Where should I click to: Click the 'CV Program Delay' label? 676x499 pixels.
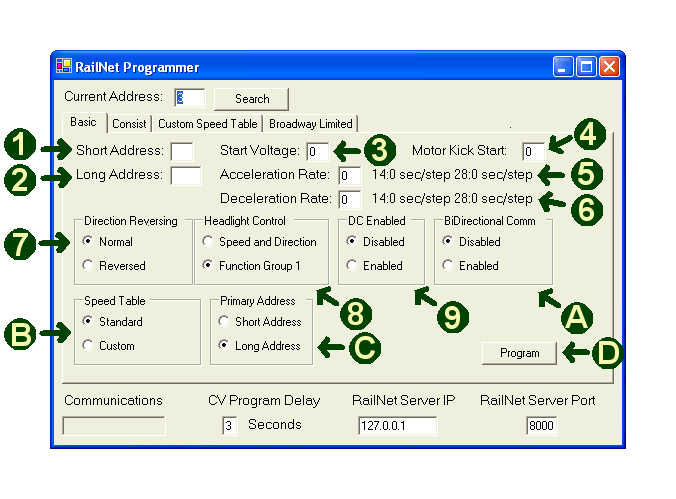point(264,401)
